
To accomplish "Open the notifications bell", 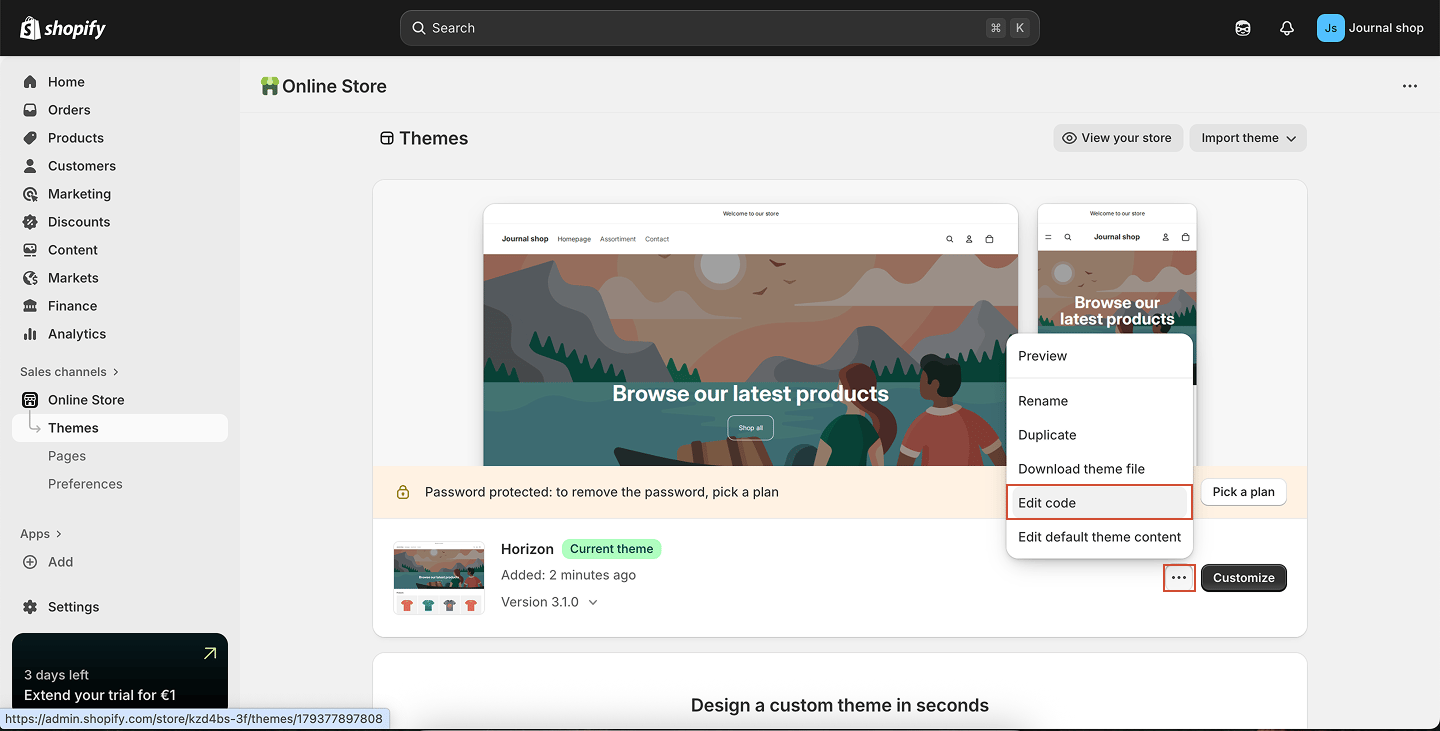I will (1287, 28).
